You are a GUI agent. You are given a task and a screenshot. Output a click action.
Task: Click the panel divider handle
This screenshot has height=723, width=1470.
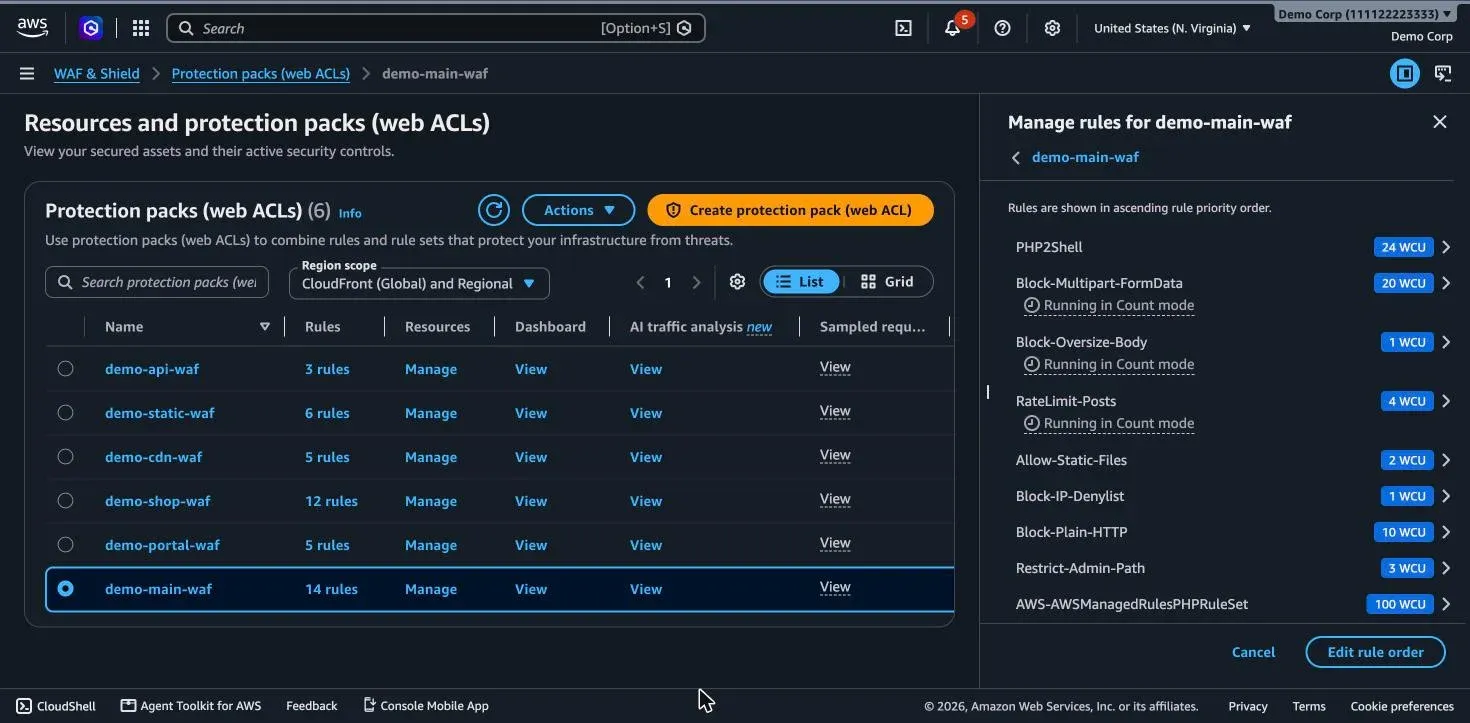click(x=987, y=392)
